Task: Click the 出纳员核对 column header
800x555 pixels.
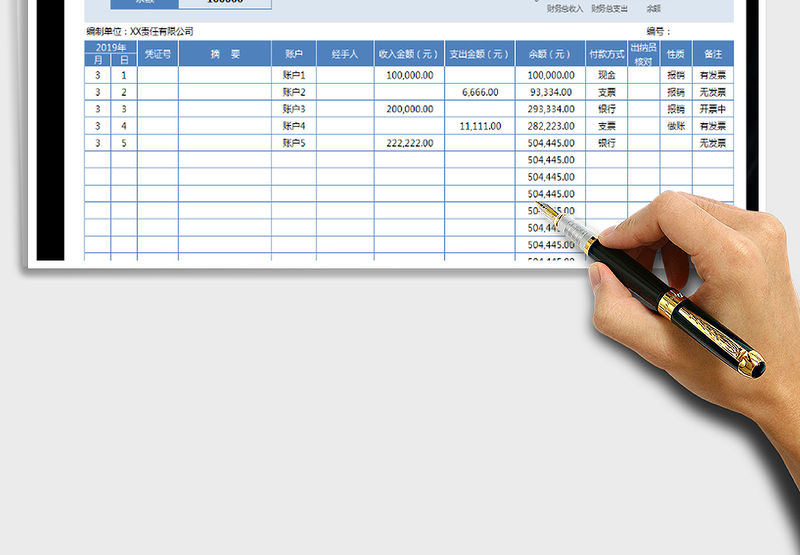Action: [643, 54]
